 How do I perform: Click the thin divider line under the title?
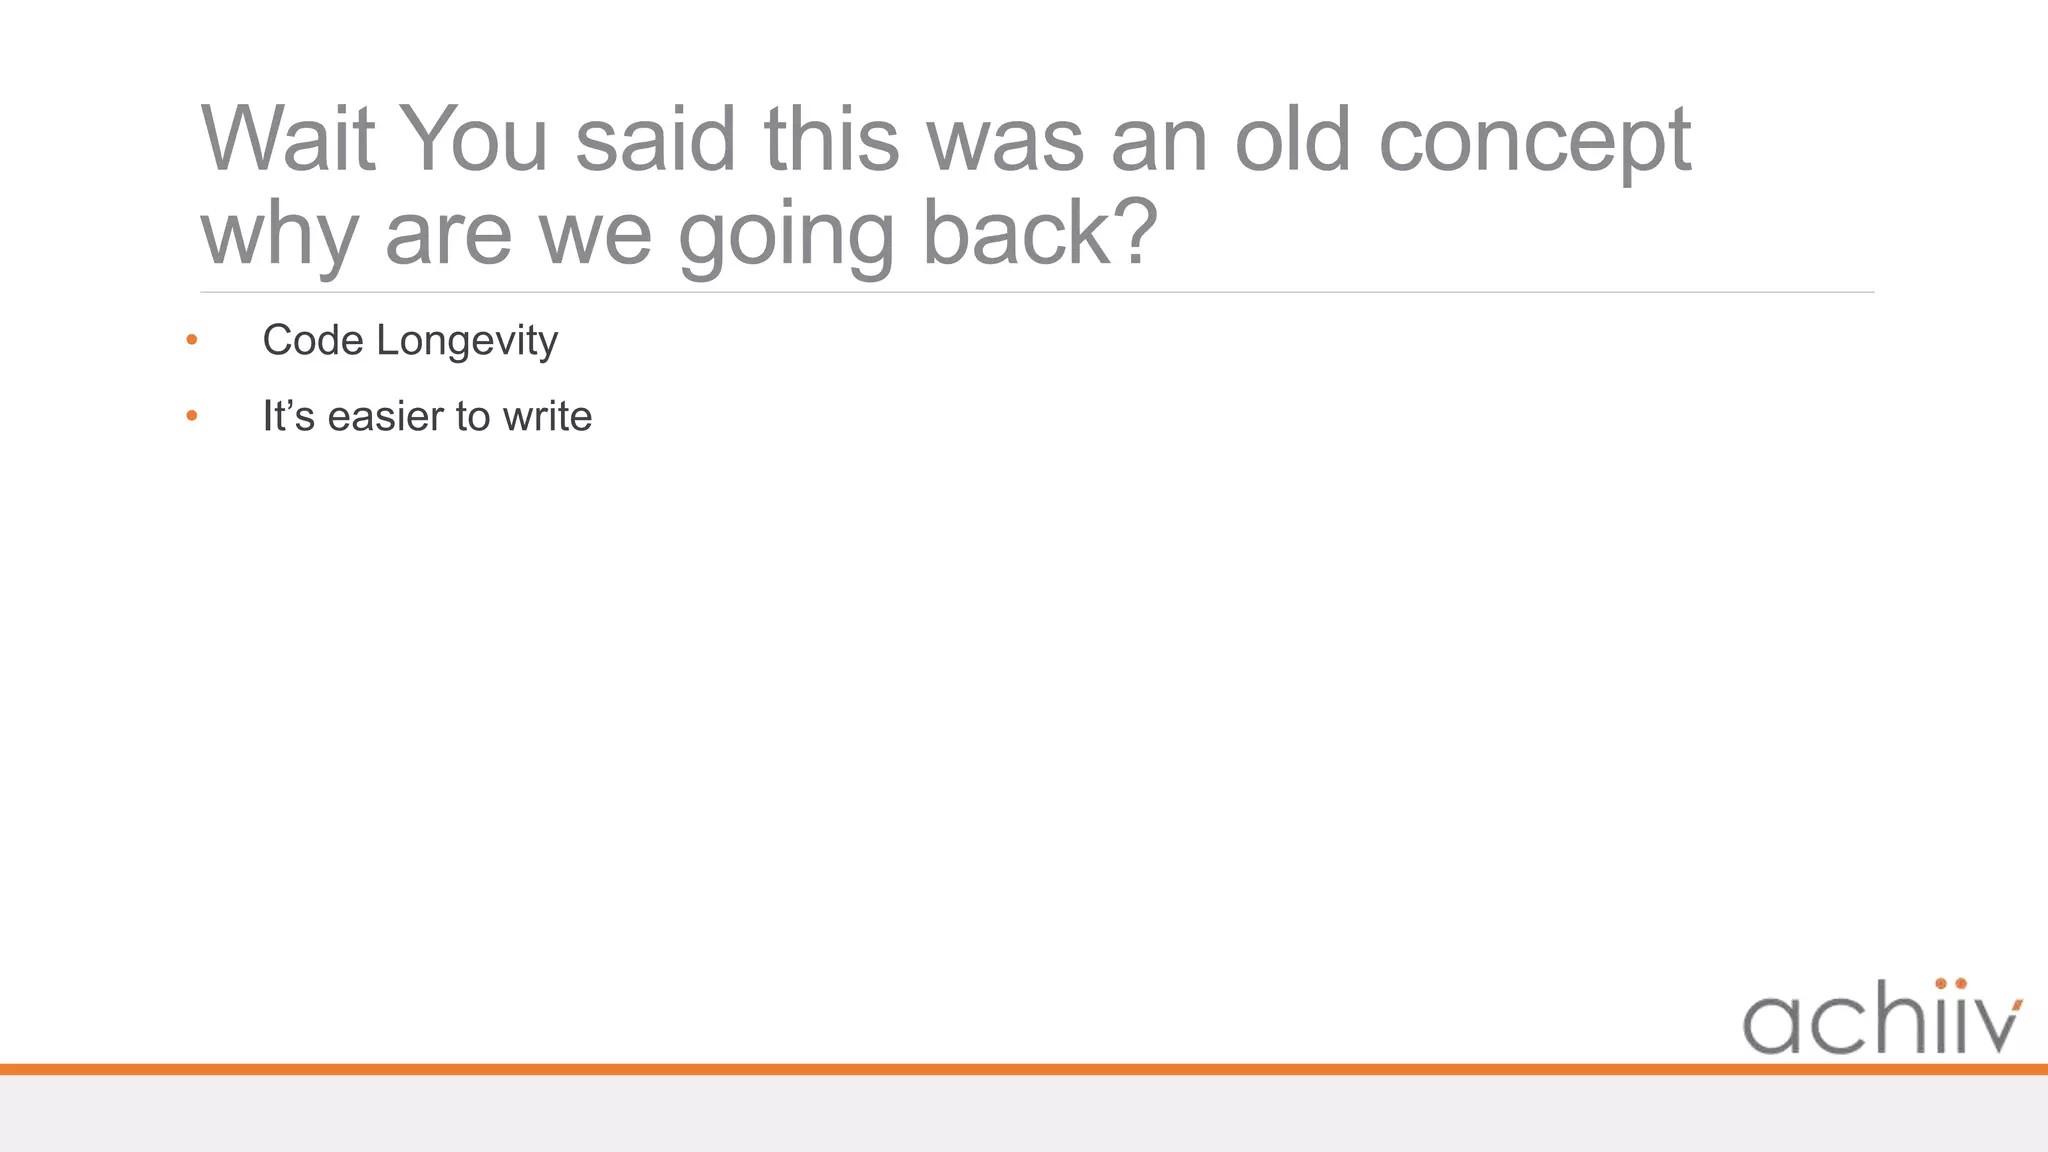[1037, 292]
